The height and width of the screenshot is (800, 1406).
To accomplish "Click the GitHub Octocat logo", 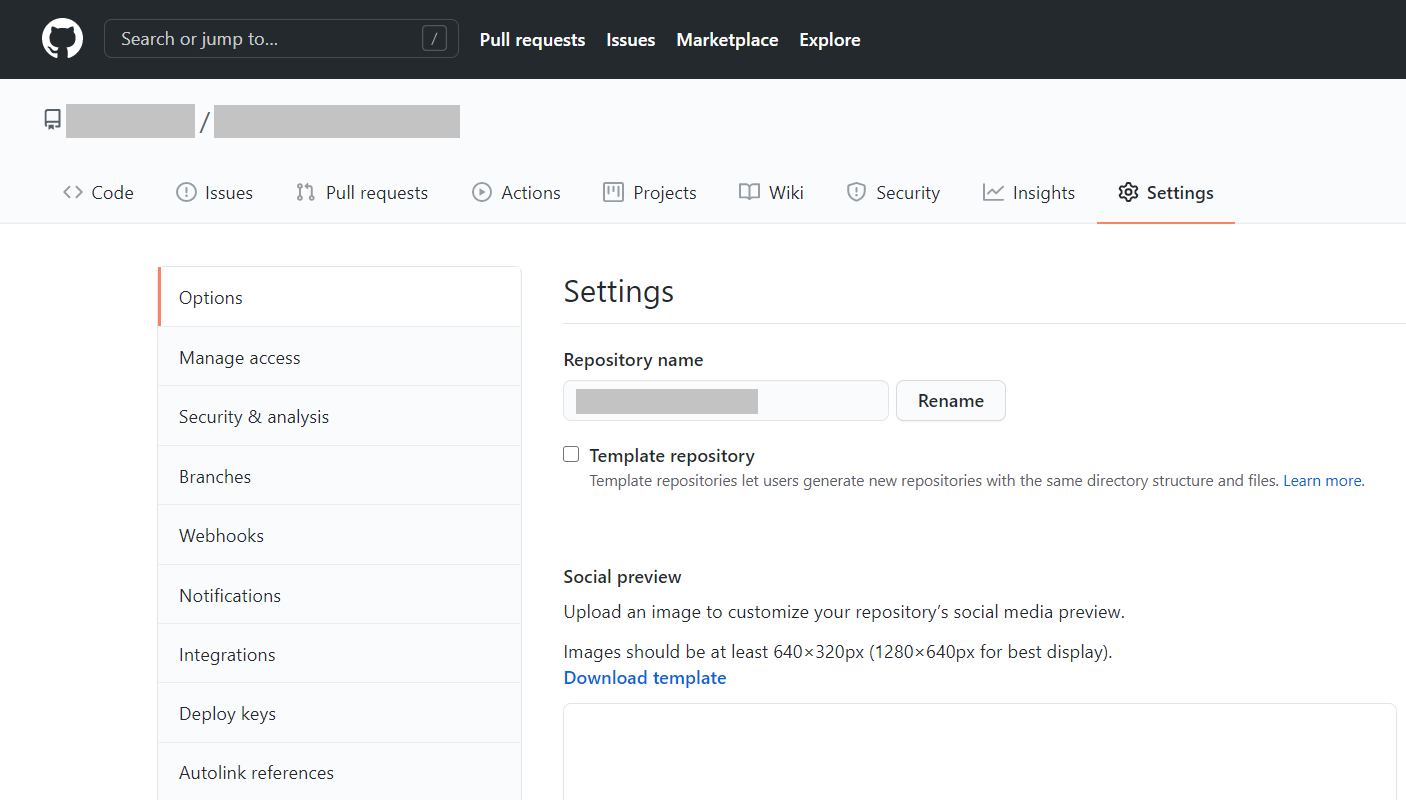I will [62, 39].
